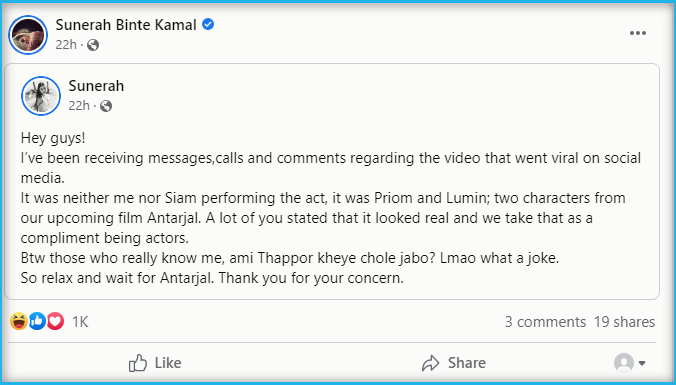The height and width of the screenshot is (385, 676).
Task: Click the globe privacy icon in shared post
Action: click(106, 106)
